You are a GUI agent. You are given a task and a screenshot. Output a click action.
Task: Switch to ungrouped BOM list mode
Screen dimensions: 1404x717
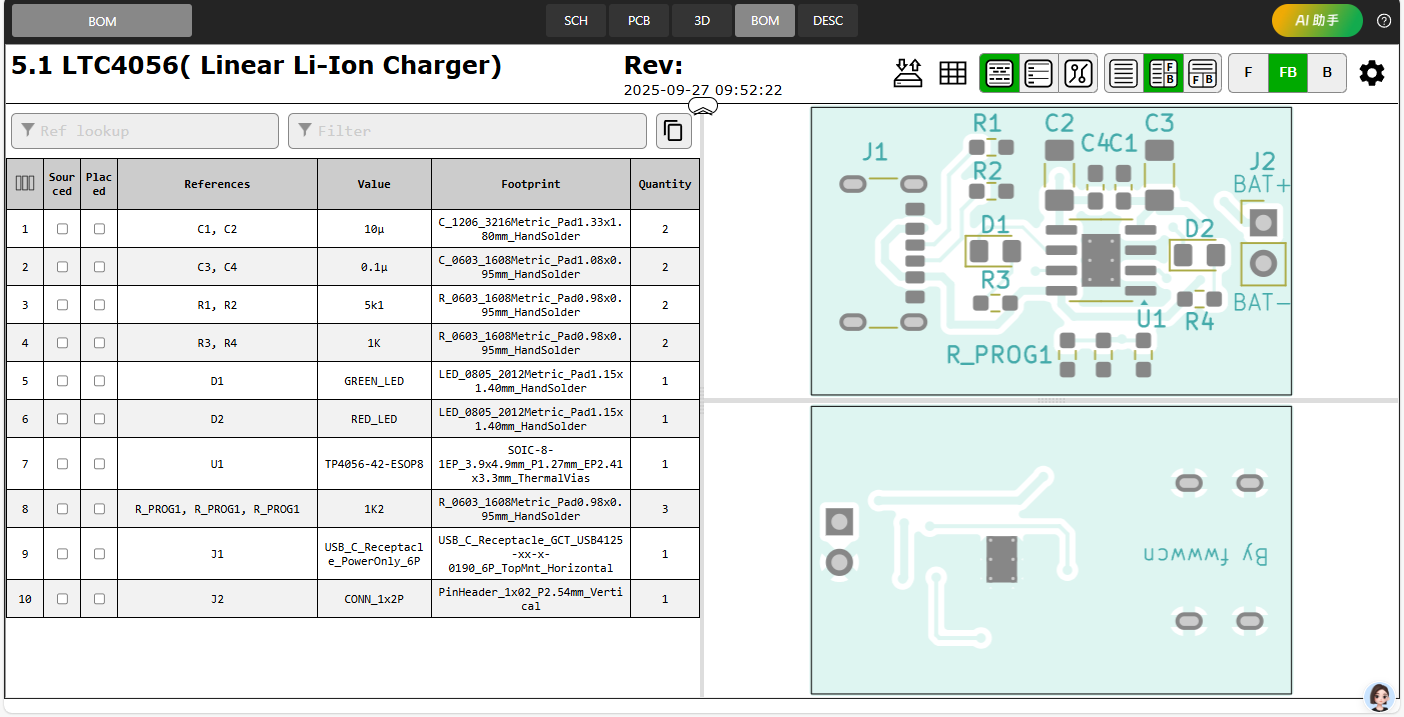(1038, 73)
